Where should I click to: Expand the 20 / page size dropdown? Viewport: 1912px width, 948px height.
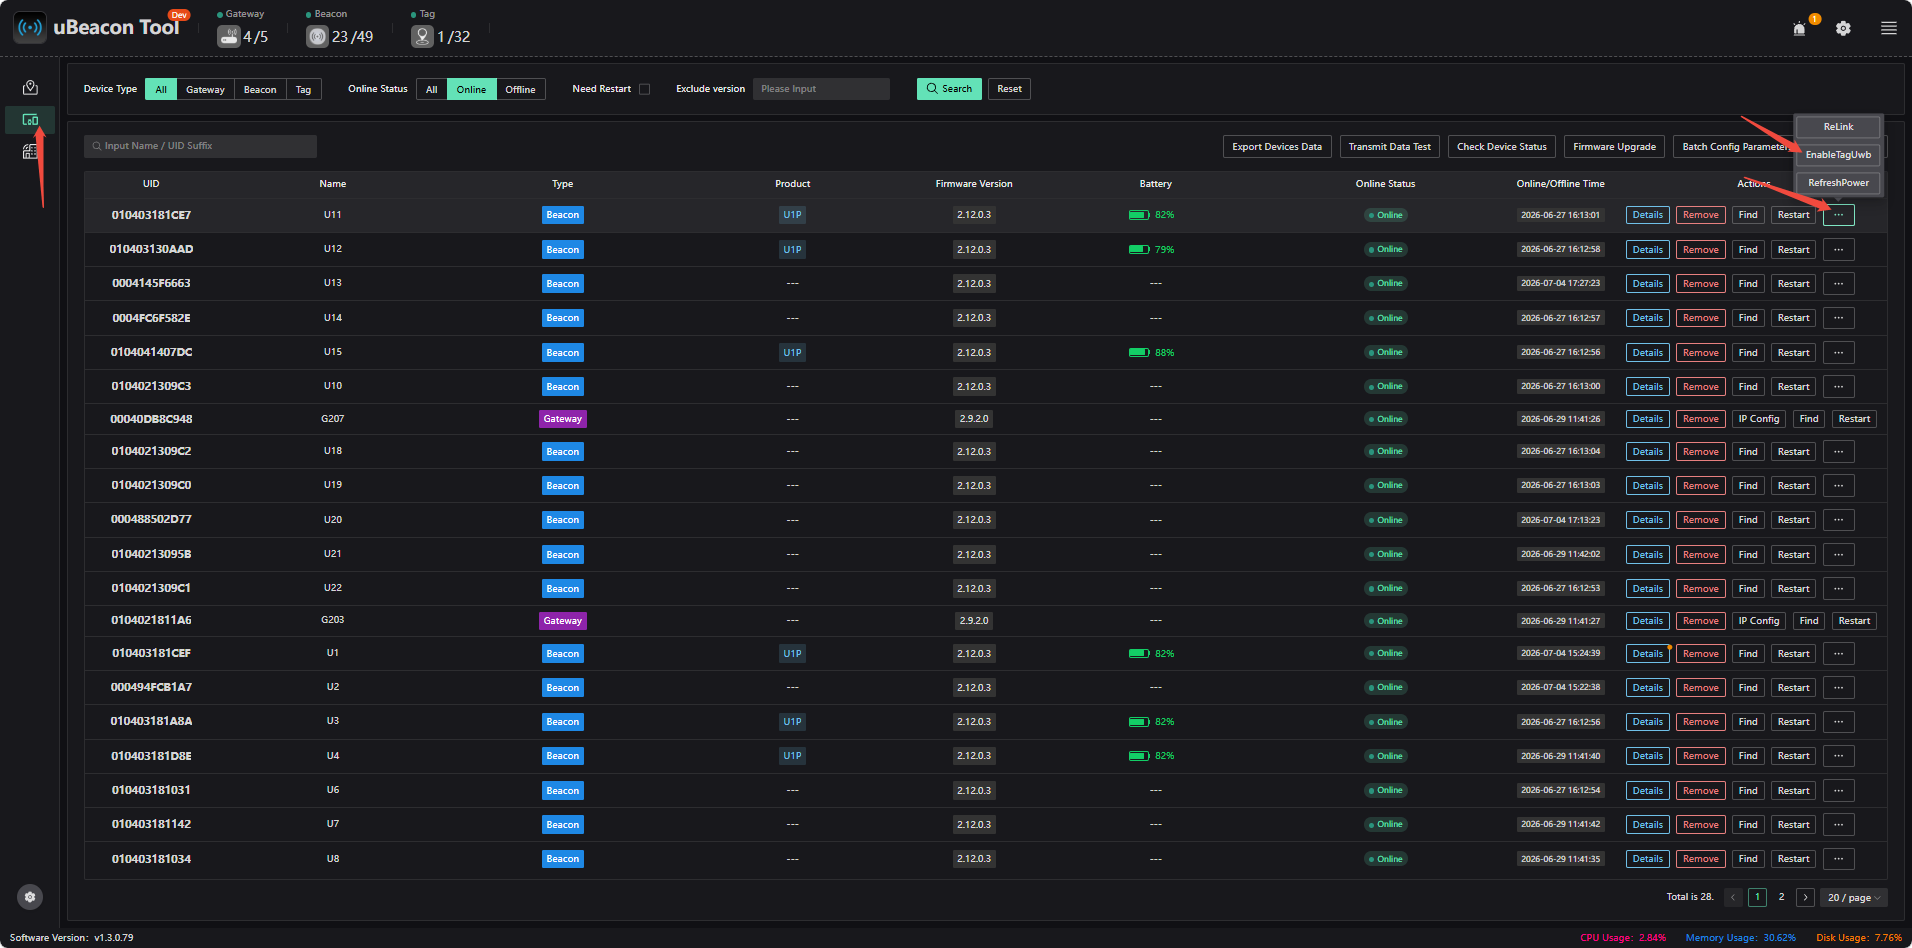point(1854,897)
